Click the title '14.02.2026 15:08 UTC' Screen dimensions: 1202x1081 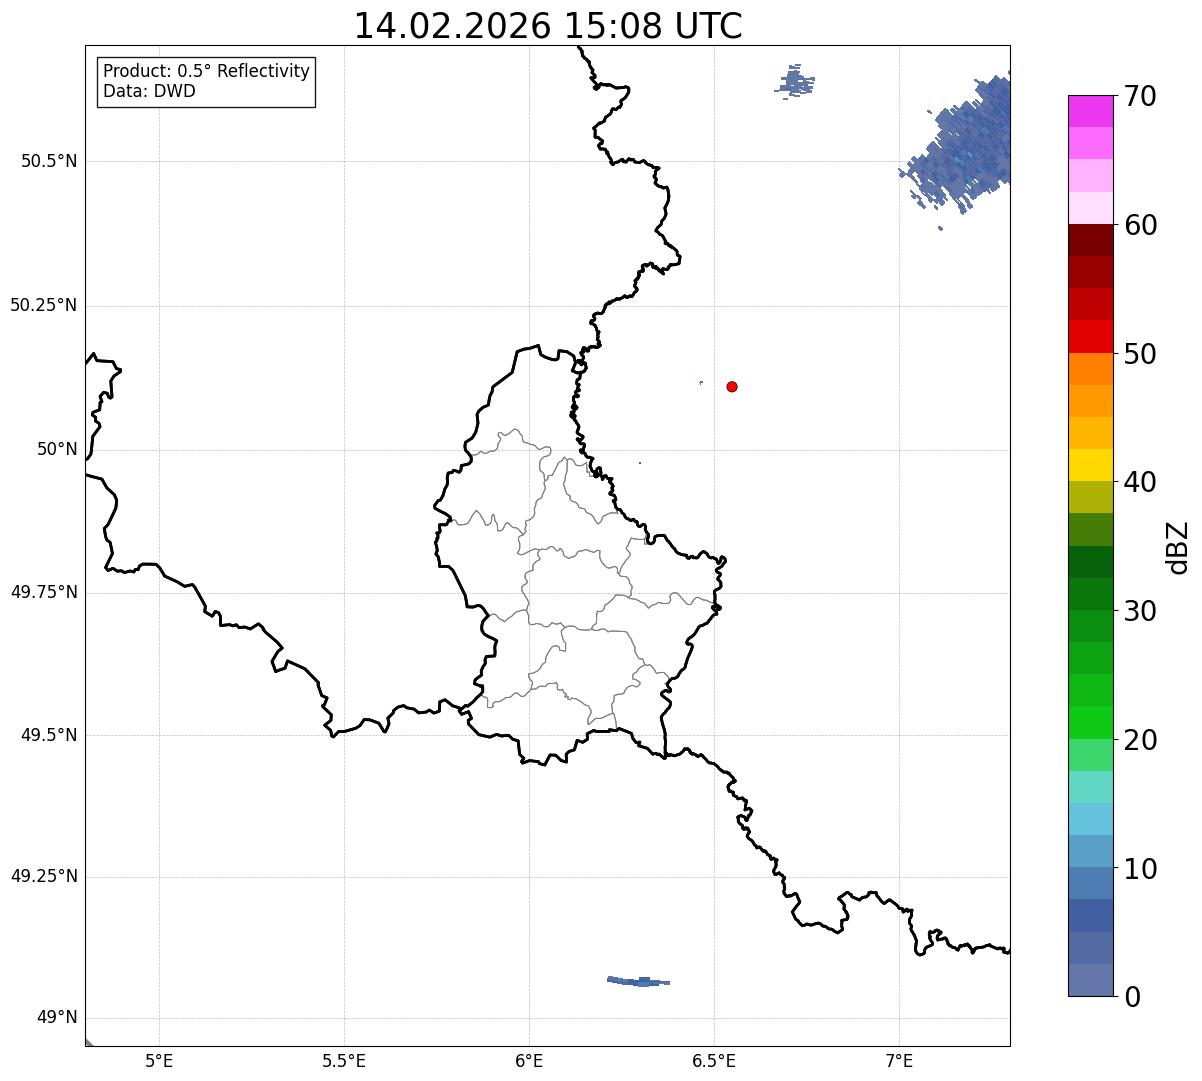[x=548, y=26]
